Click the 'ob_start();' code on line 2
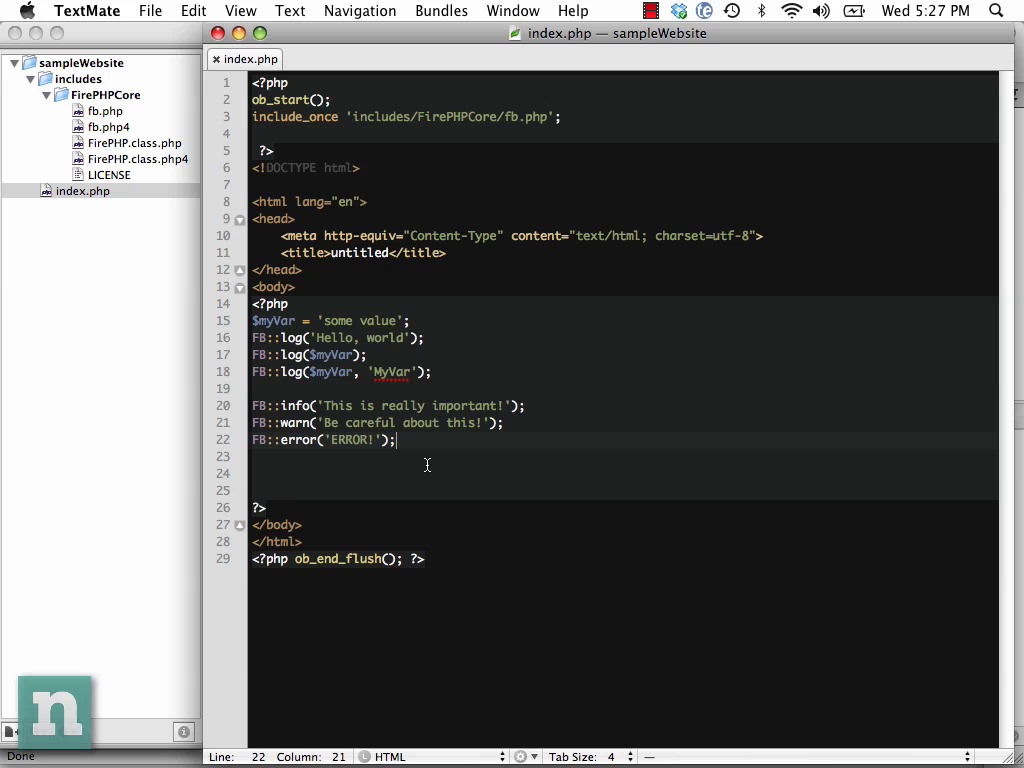 pyautogui.click(x=291, y=100)
